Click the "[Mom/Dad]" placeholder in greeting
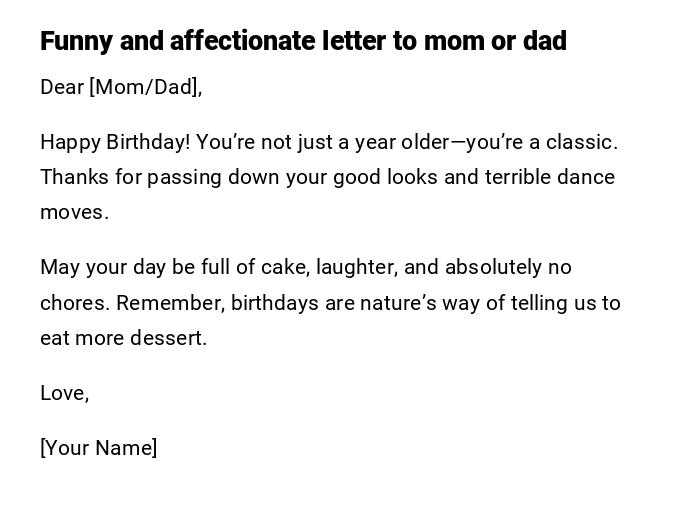 (145, 87)
